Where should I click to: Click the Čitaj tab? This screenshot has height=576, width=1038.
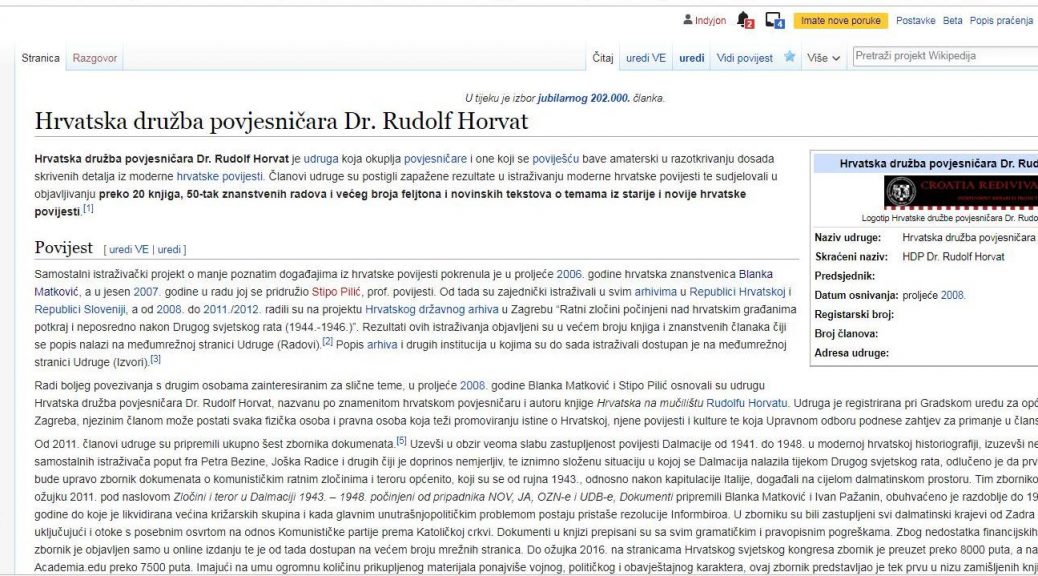click(x=603, y=58)
